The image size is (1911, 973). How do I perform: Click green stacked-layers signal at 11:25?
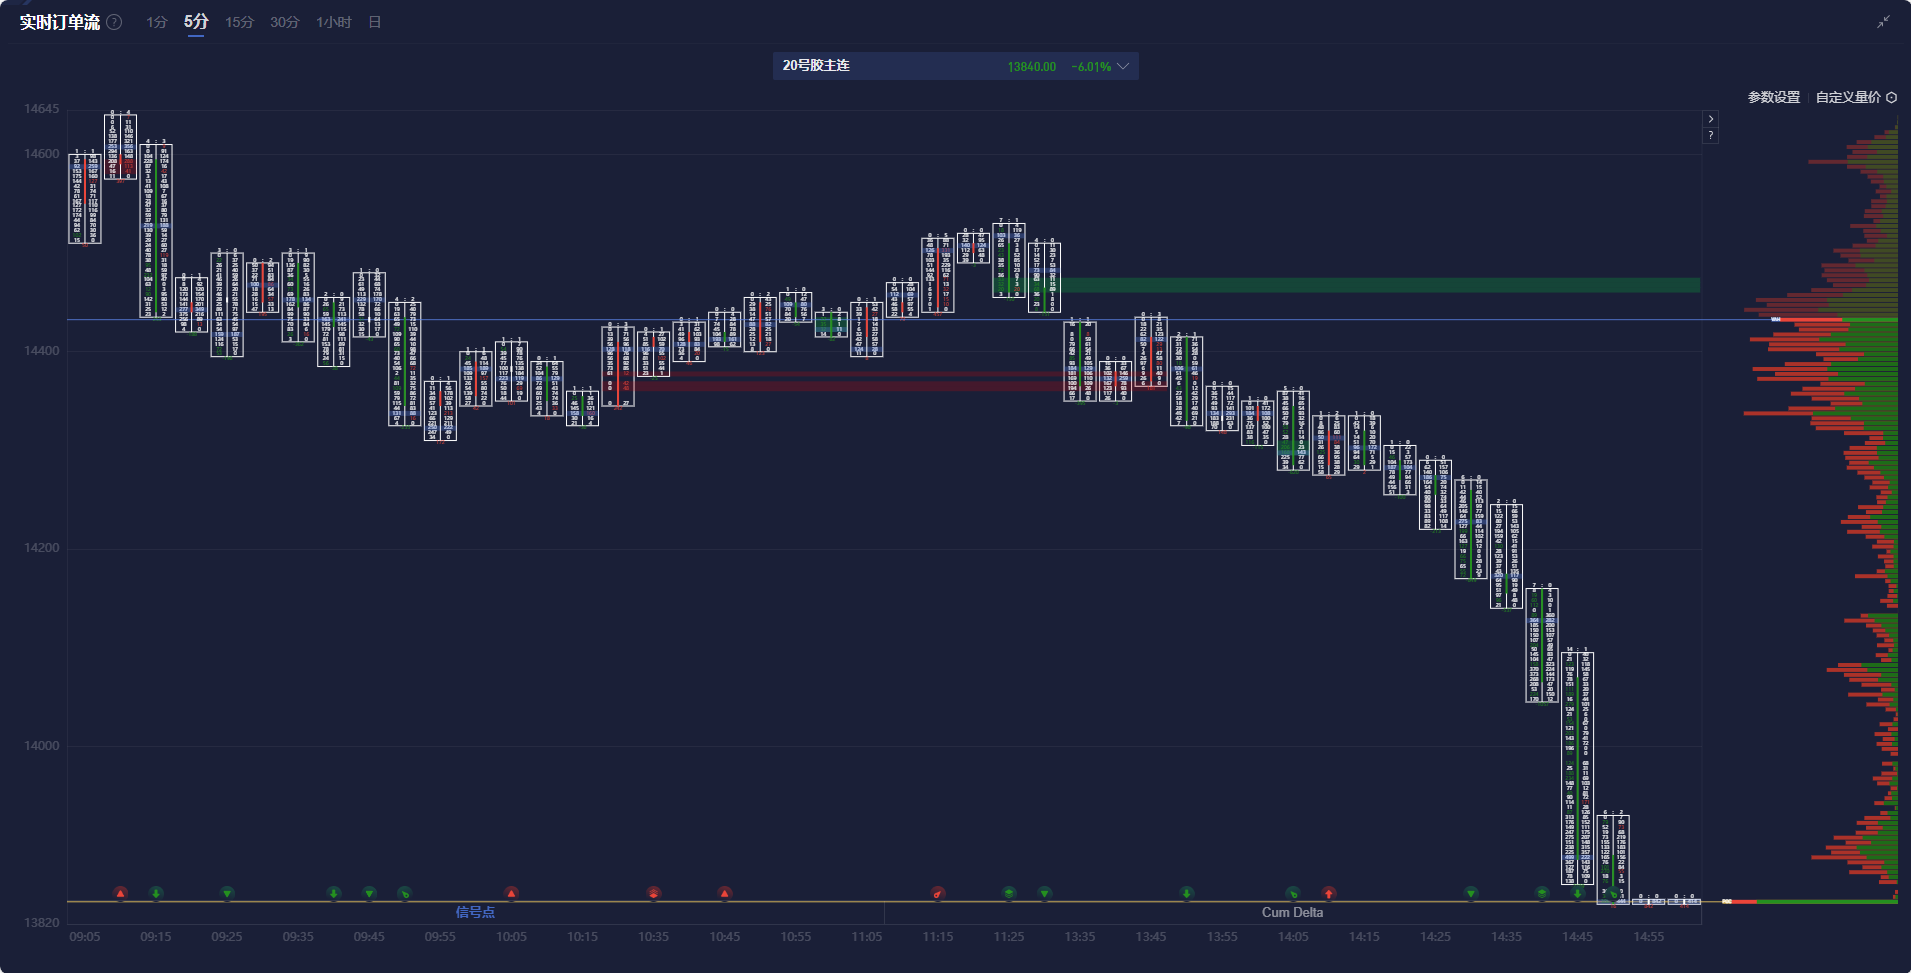(1009, 893)
